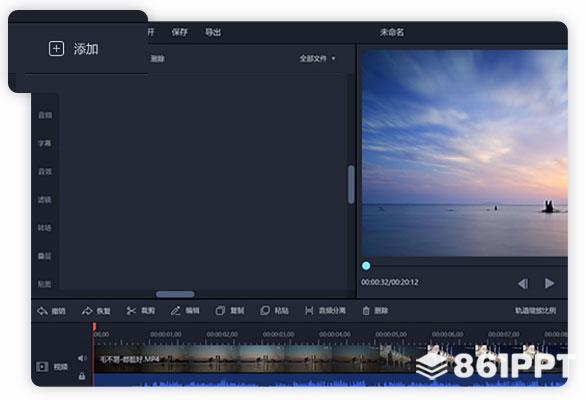Open the pencil edit (编辑) tool

coord(175,311)
